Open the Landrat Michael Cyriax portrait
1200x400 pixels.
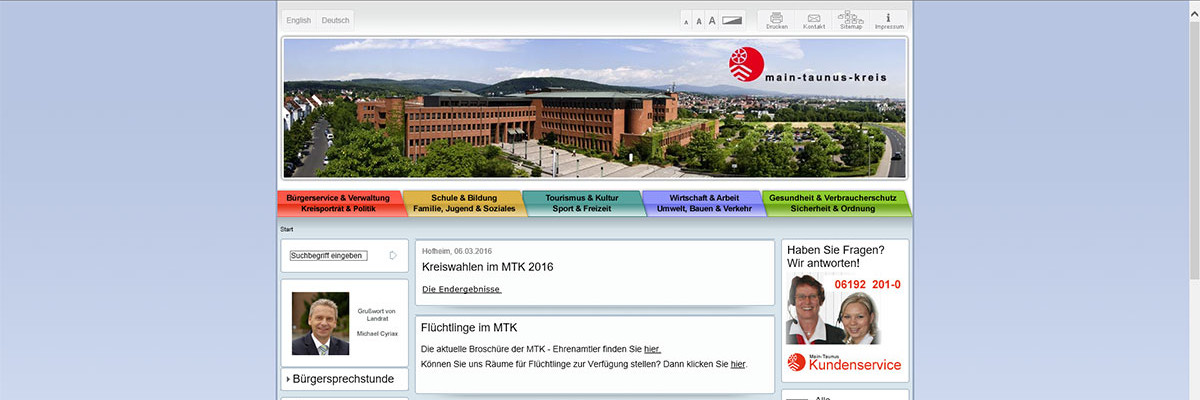[x=320, y=324]
